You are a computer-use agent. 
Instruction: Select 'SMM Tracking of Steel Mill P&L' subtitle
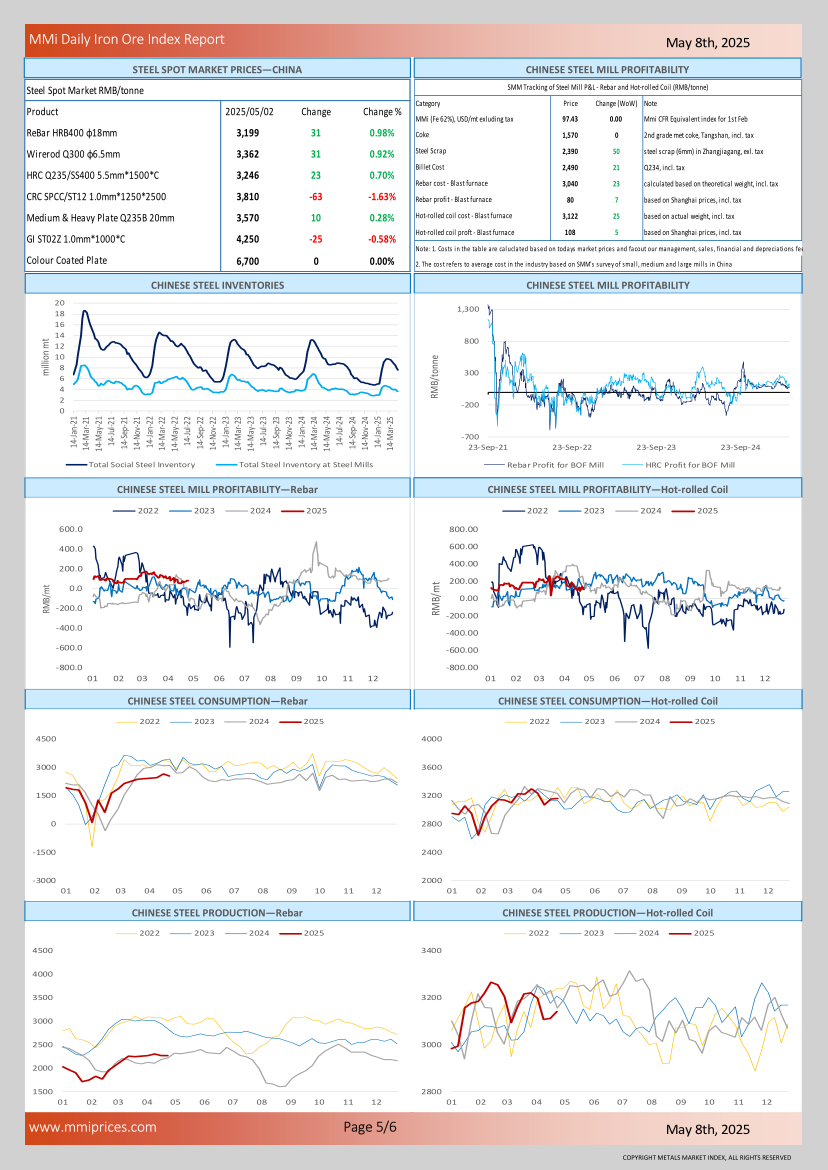(x=607, y=87)
